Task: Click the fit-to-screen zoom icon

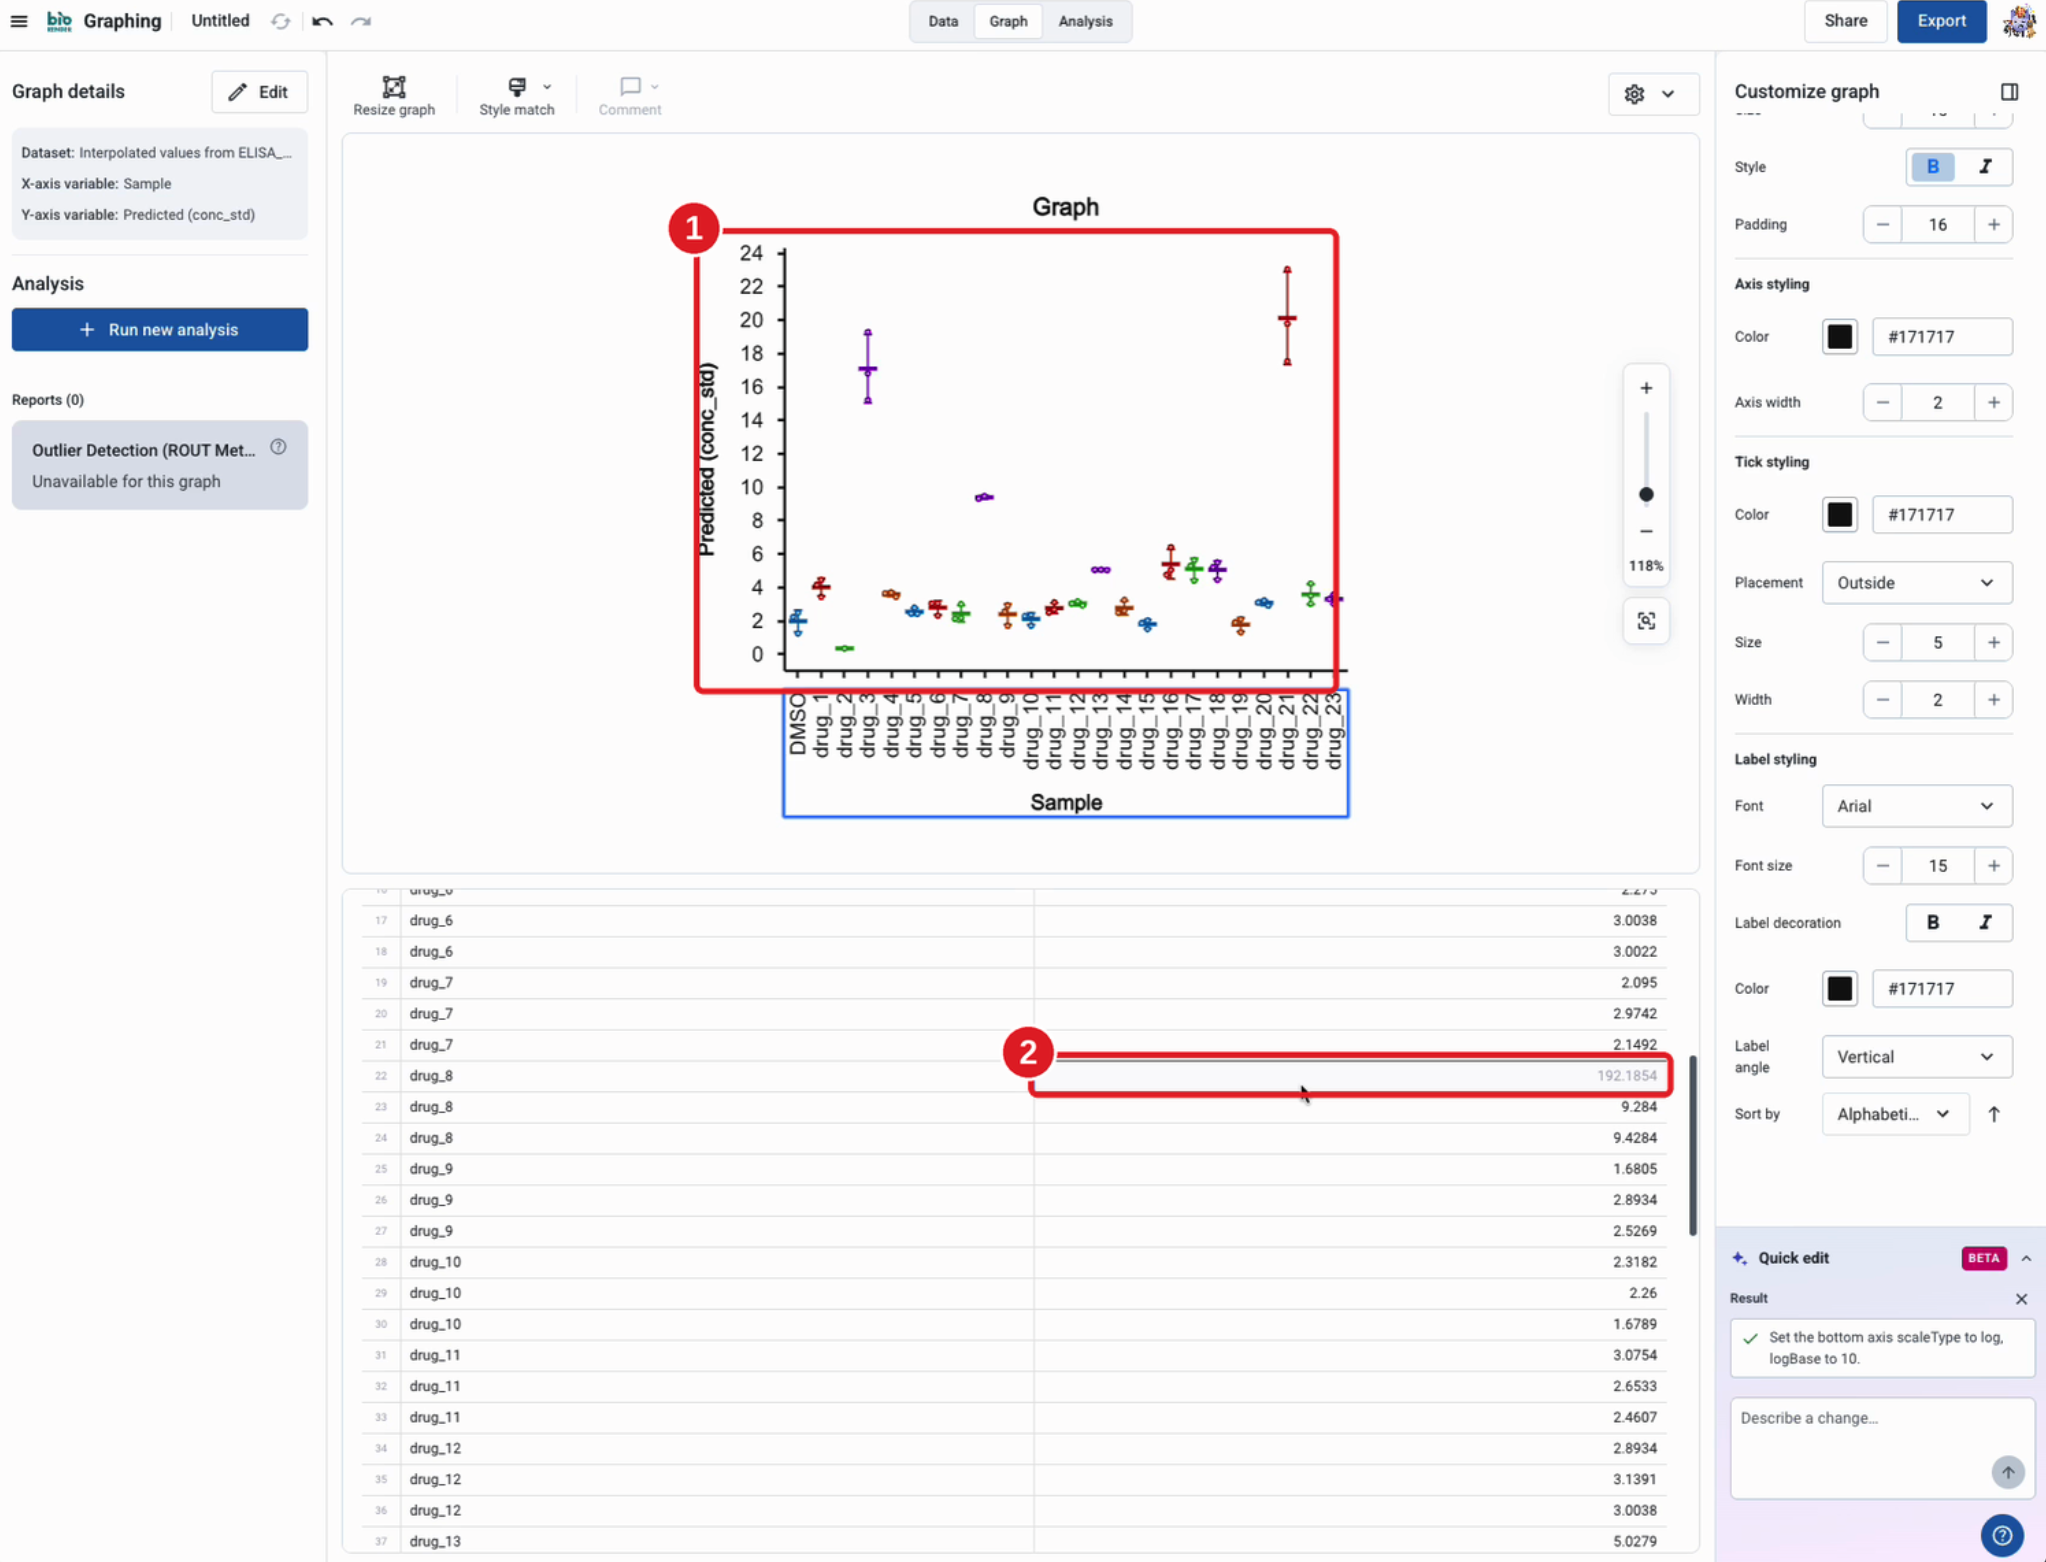Action: [x=1646, y=621]
